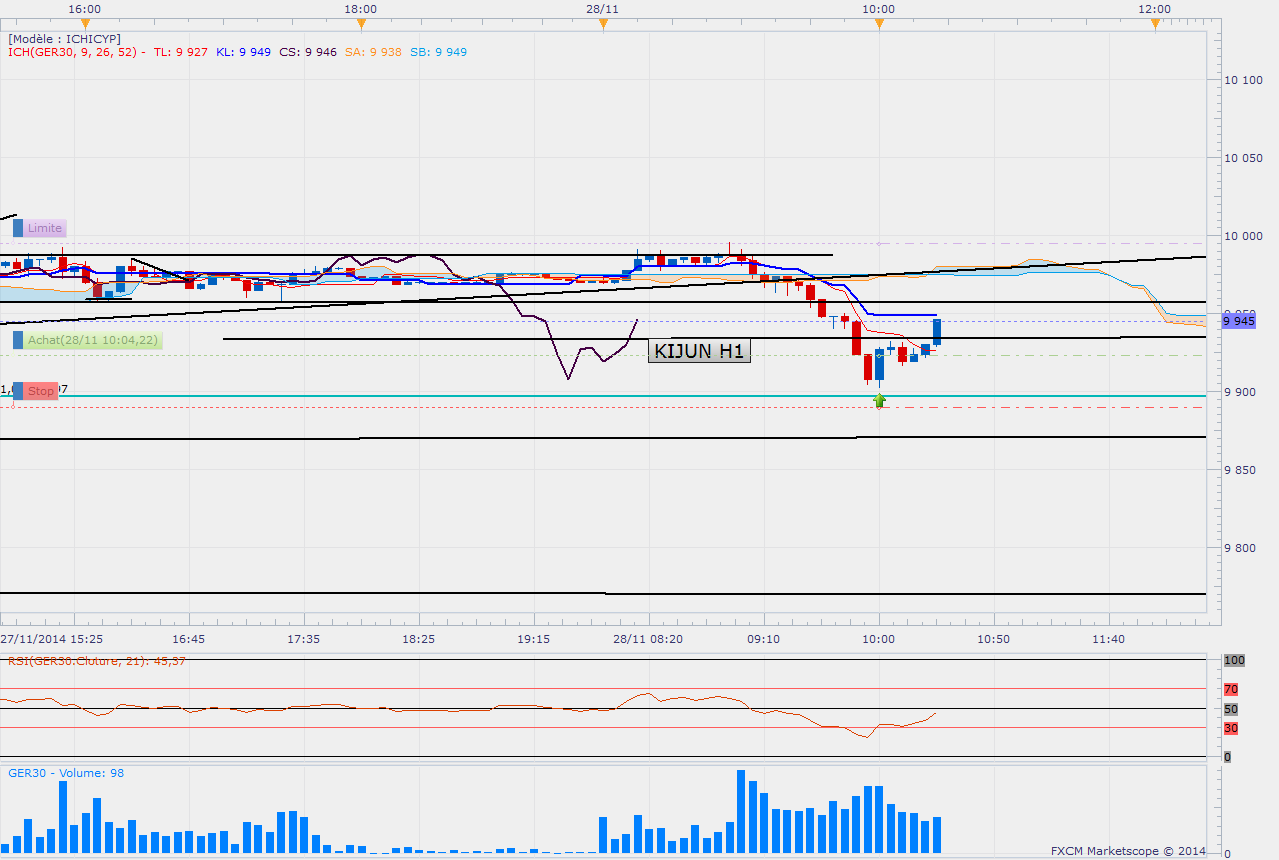The image size is (1279, 860).
Task: Click the red 30 RSI level marker
Action: pos(1231,728)
